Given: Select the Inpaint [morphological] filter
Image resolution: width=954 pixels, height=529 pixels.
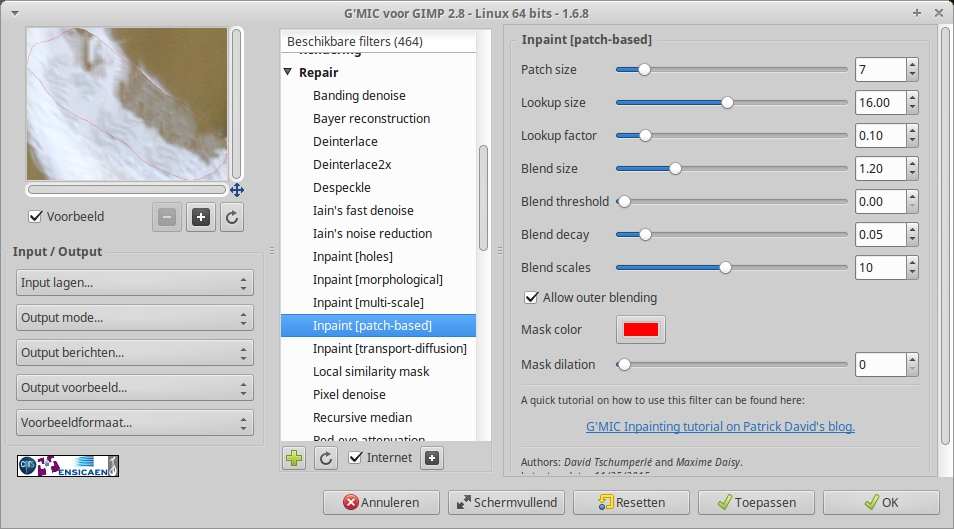Looking at the screenshot, I should (x=377, y=279).
